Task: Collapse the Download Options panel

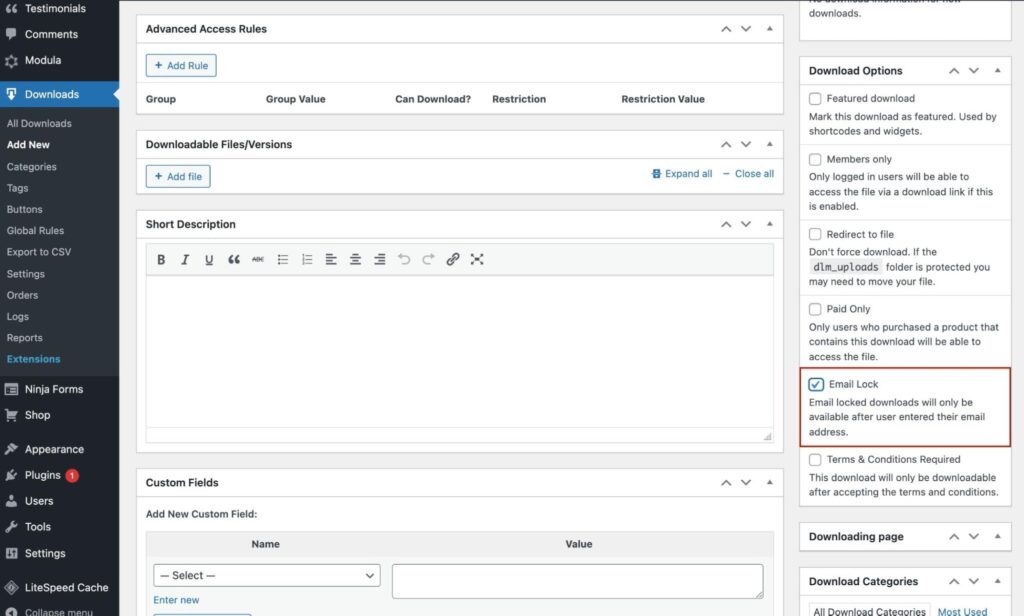Action: (x=996, y=71)
